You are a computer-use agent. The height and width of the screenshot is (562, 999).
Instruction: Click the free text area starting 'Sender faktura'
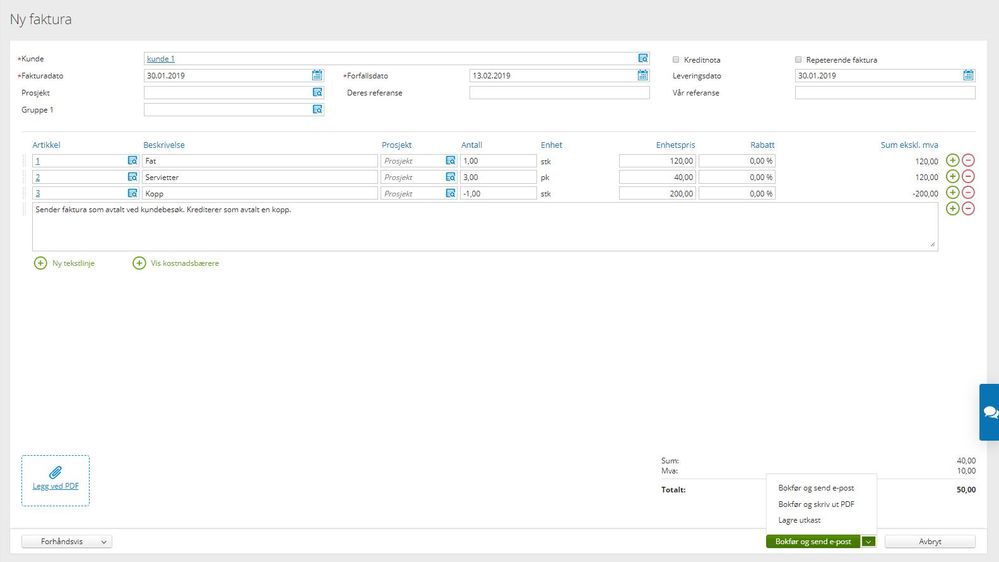(485, 227)
